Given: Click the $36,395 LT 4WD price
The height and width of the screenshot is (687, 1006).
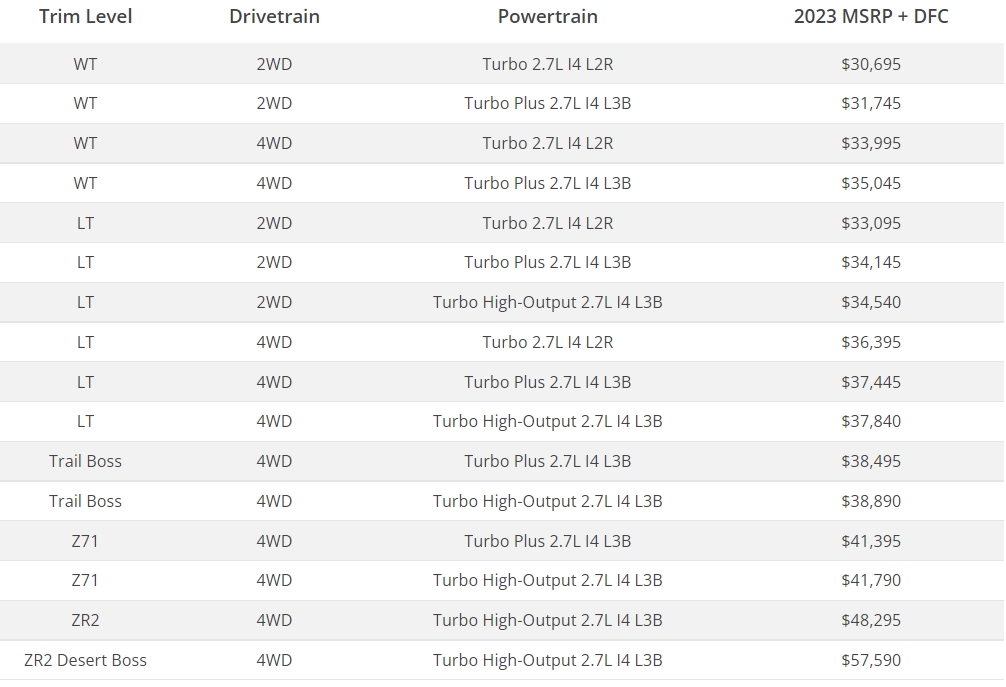Looking at the screenshot, I should 871,342.
